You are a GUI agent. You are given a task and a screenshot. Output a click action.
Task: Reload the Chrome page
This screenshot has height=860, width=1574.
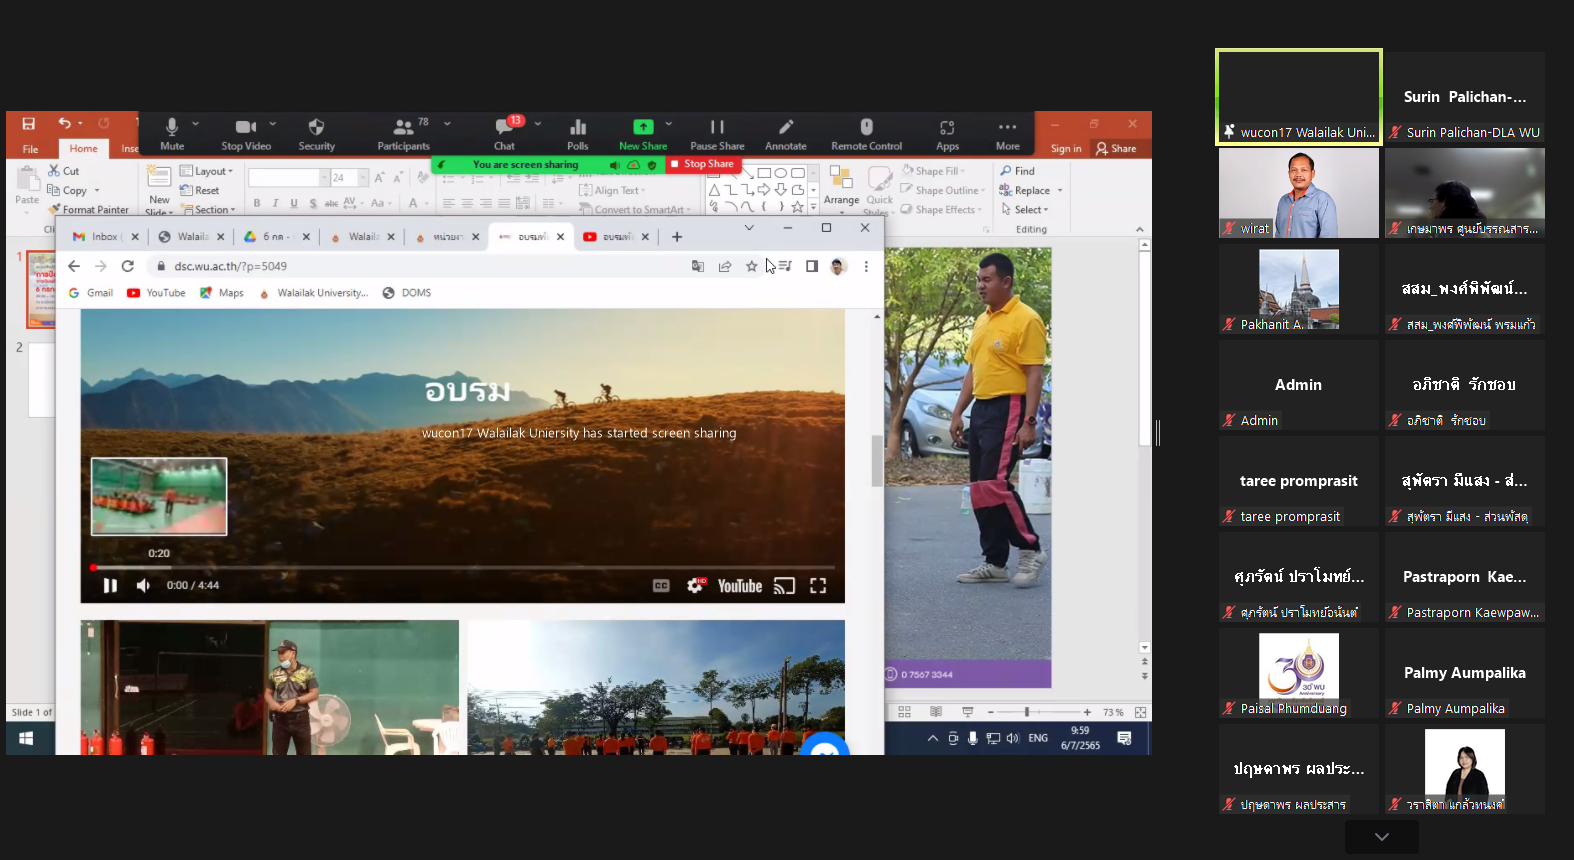127,266
